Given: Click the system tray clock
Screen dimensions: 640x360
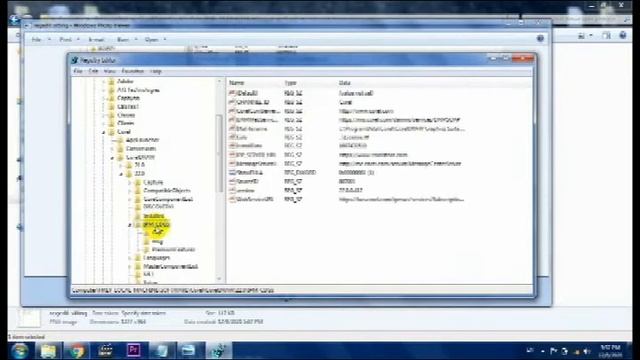Looking at the screenshot, I should 611,351.
